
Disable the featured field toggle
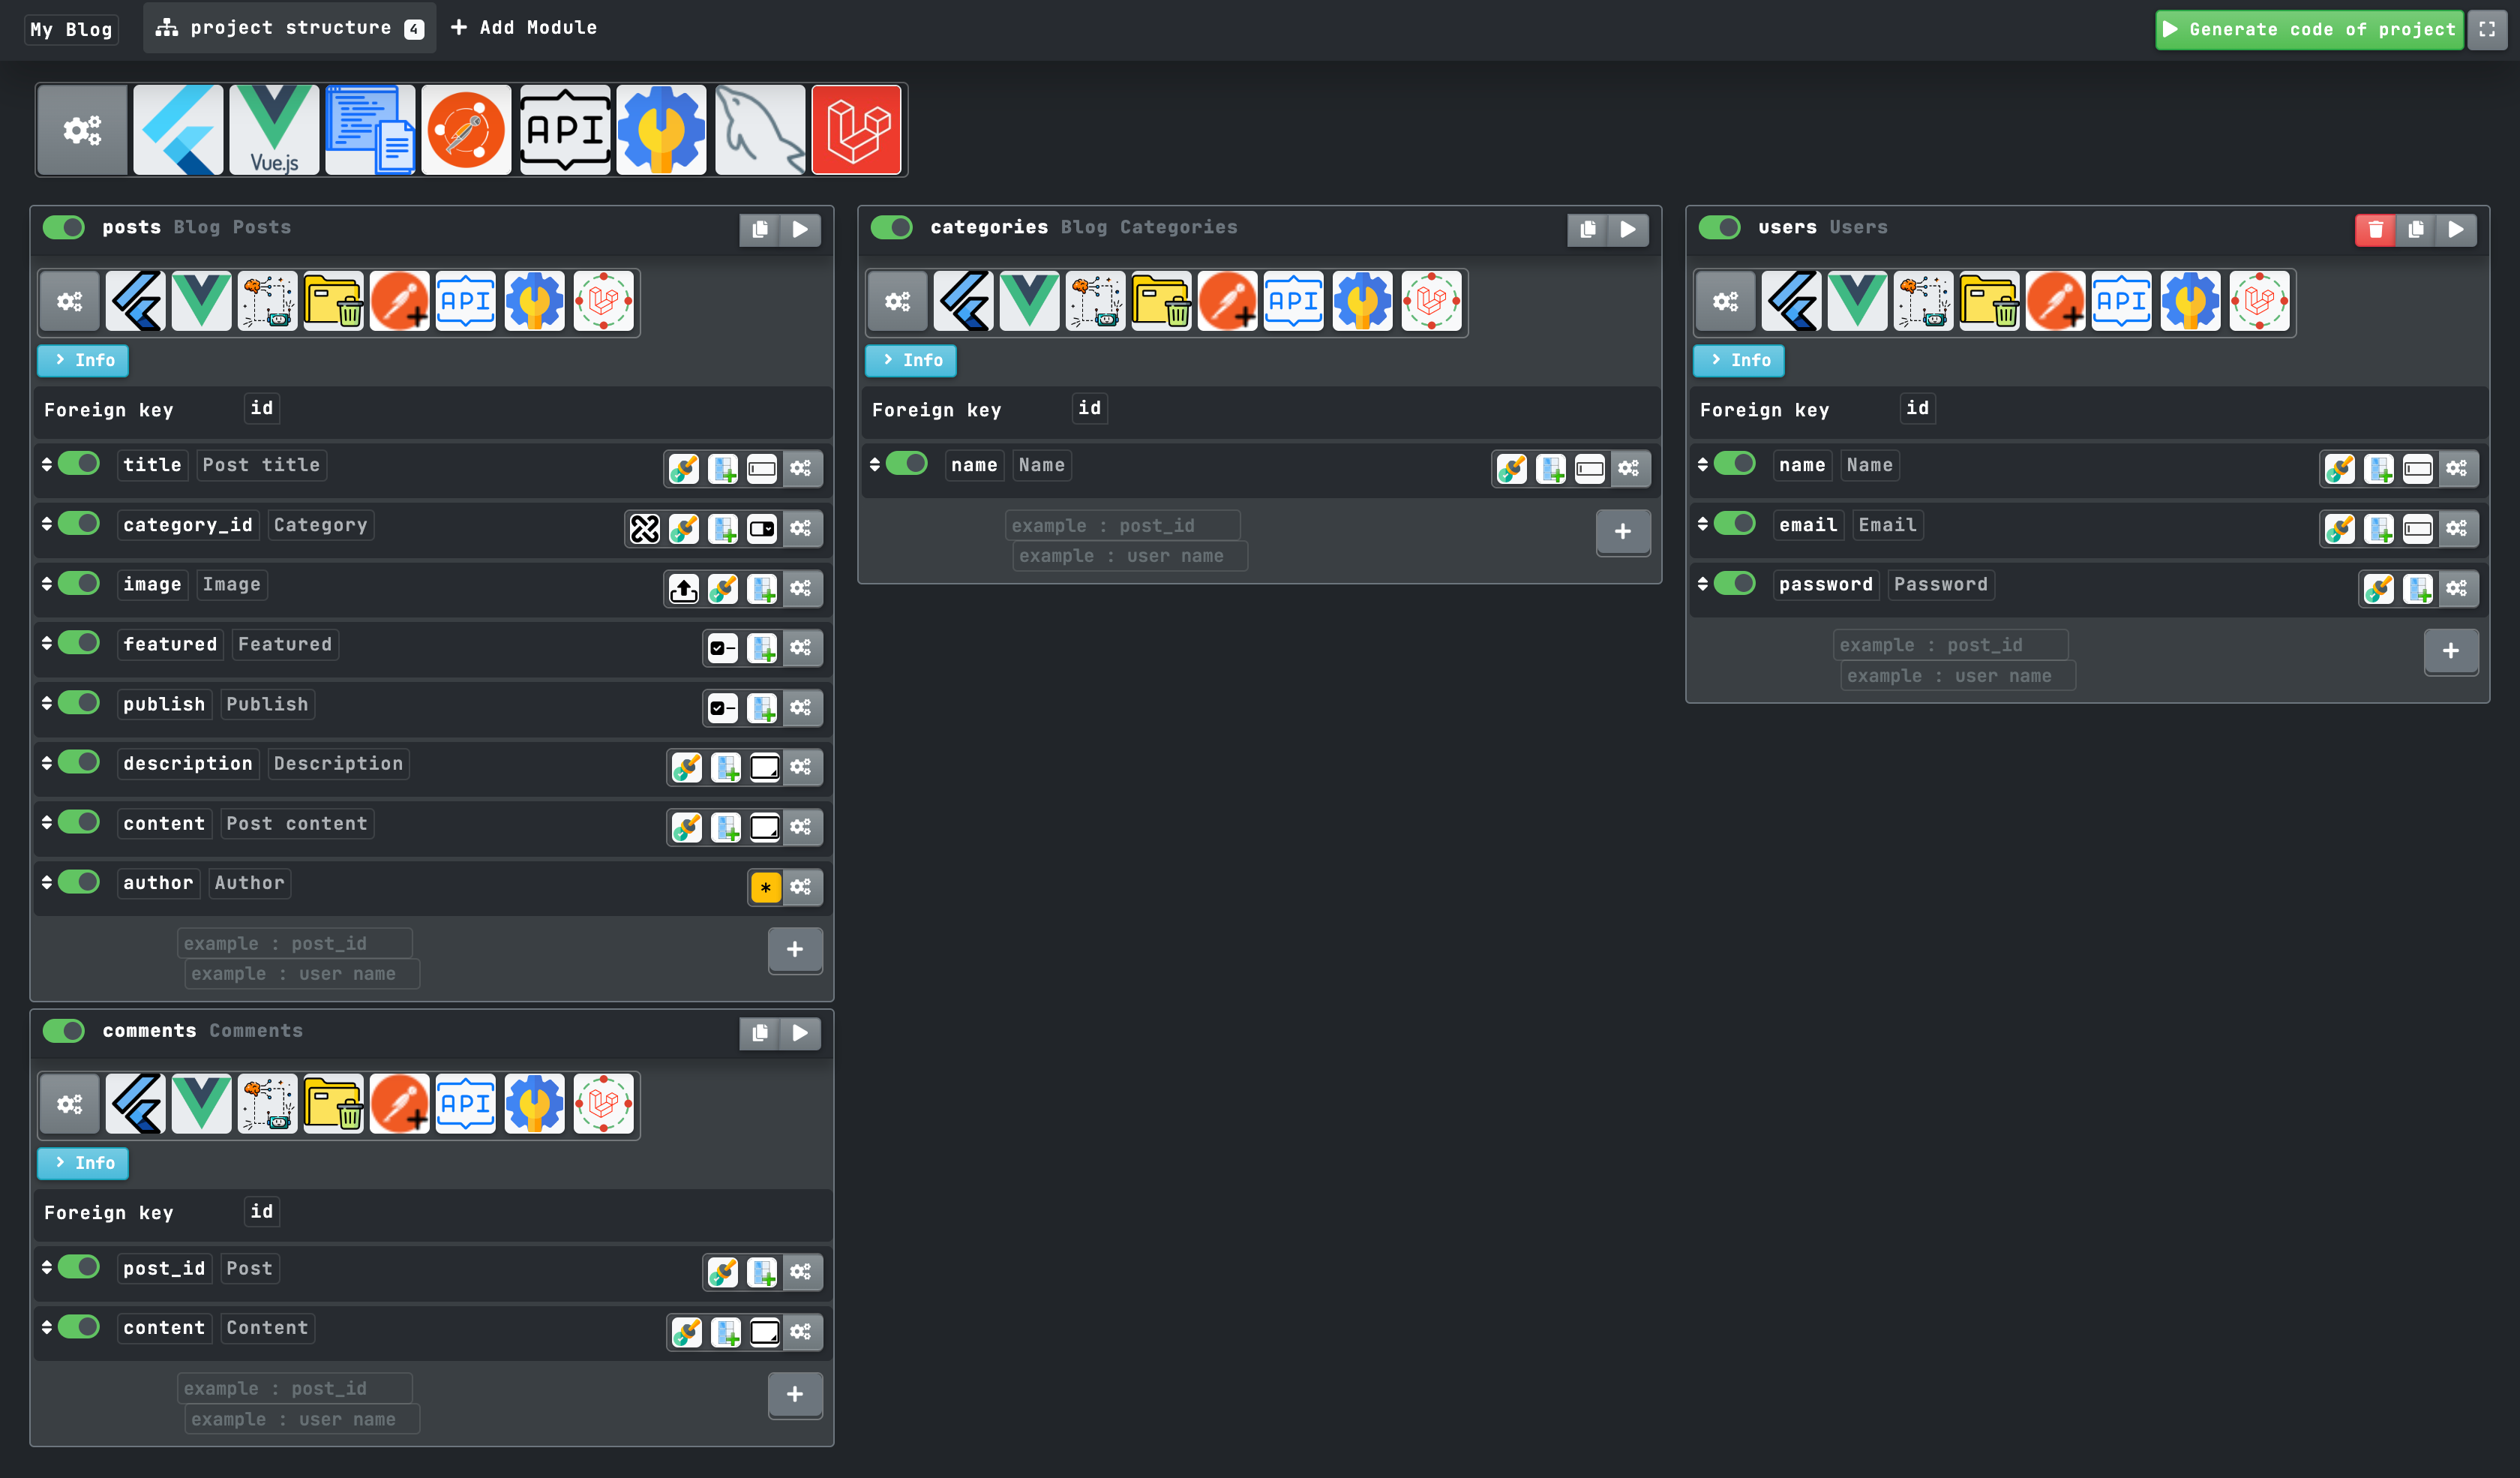coord(79,643)
